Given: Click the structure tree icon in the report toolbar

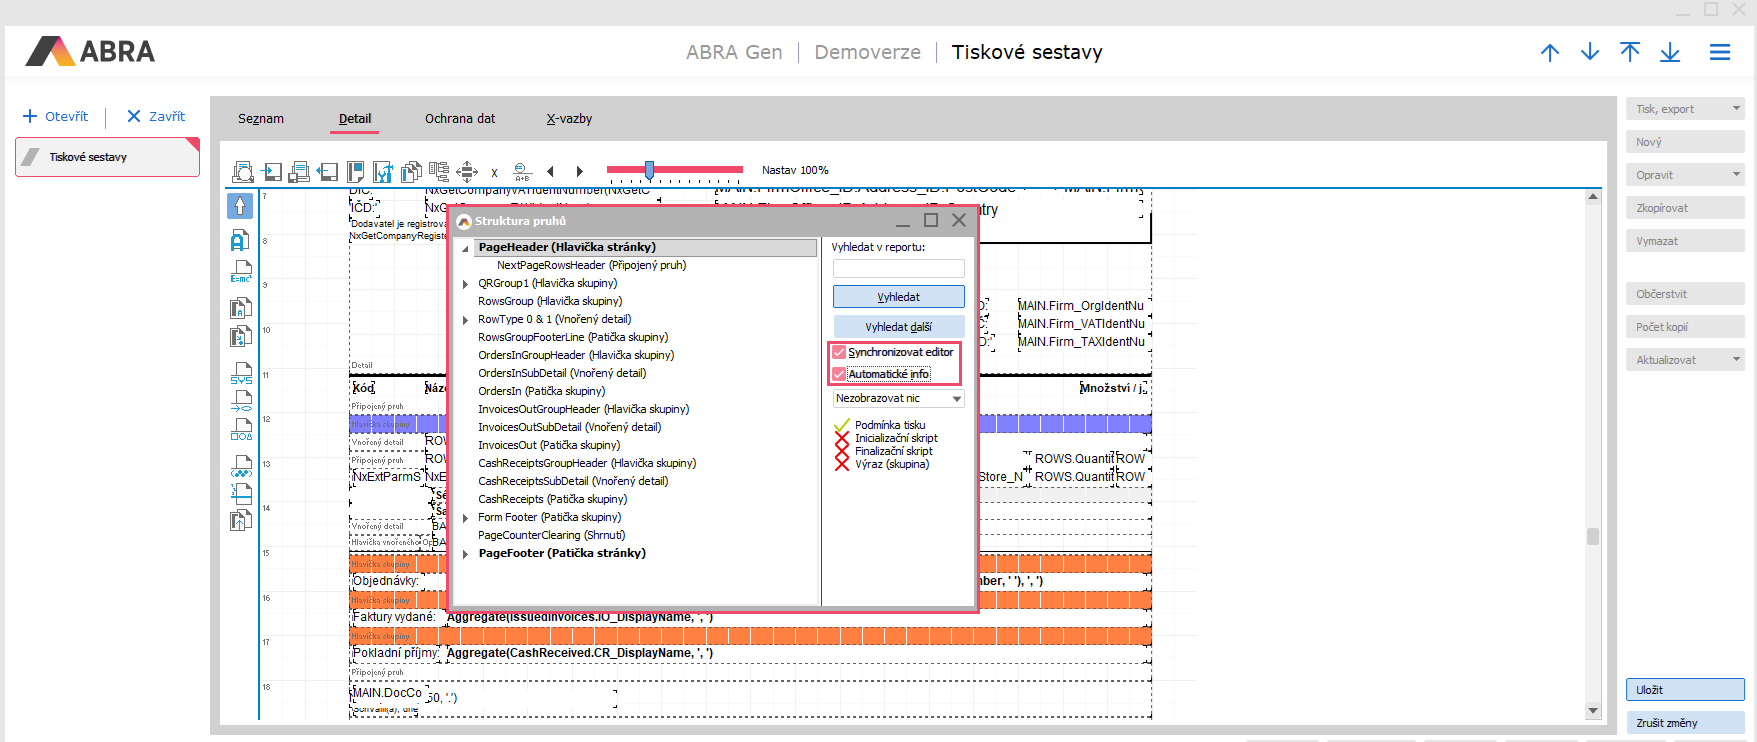Looking at the screenshot, I should coord(439,172).
